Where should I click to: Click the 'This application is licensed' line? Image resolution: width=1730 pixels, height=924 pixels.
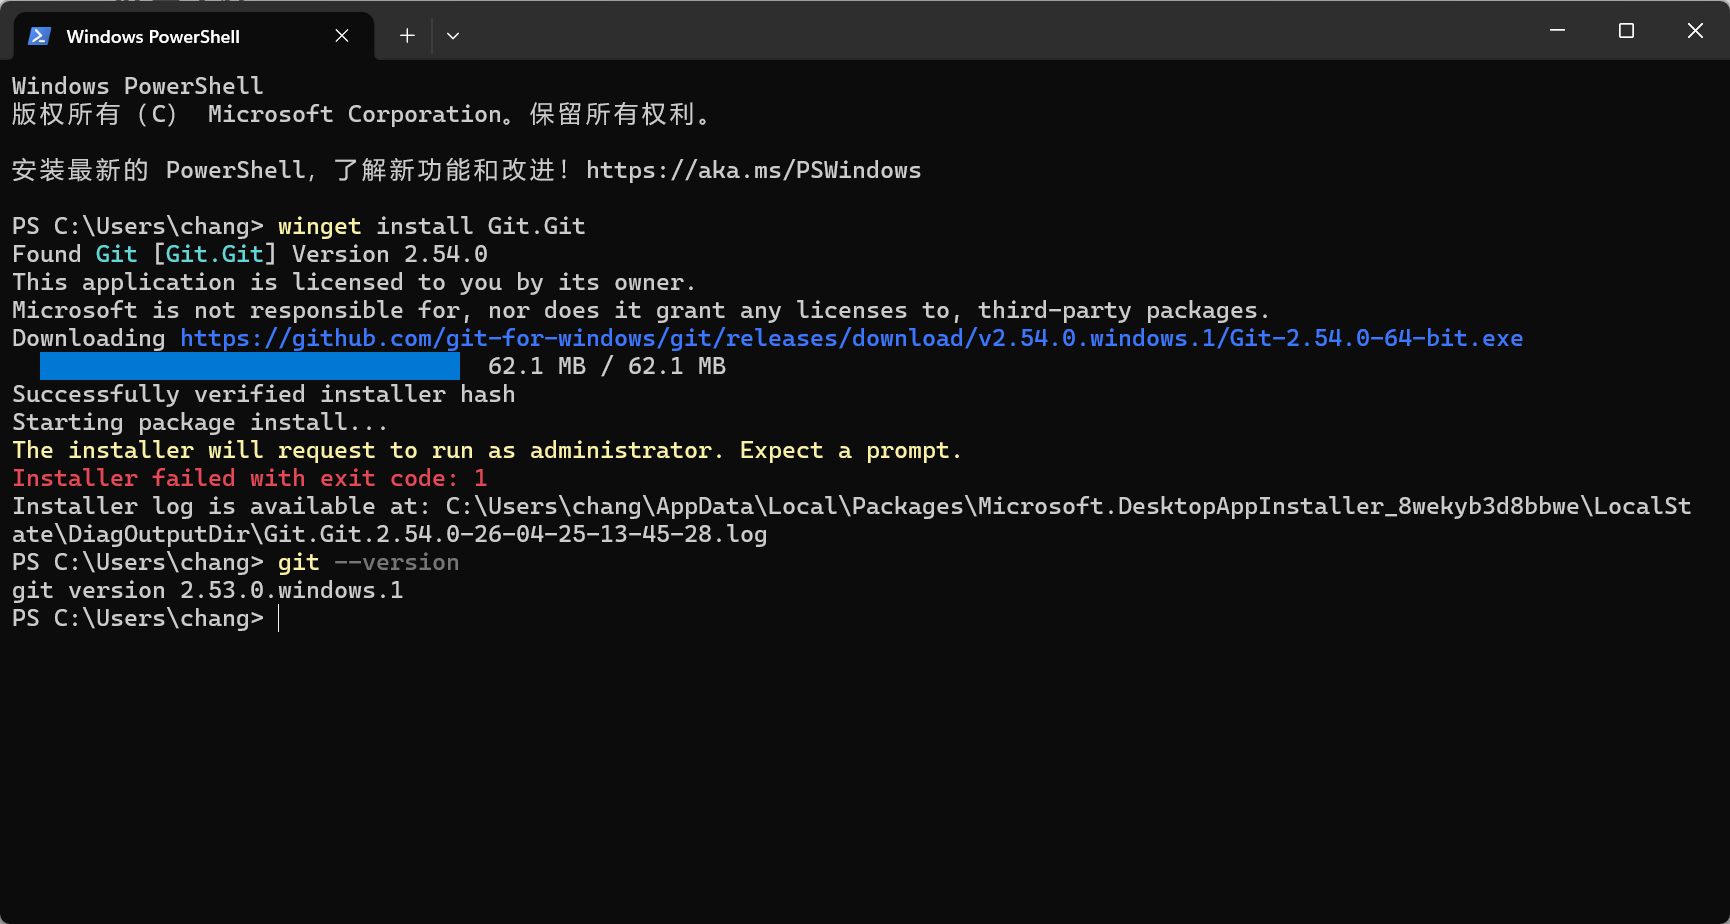[x=354, y=282]
